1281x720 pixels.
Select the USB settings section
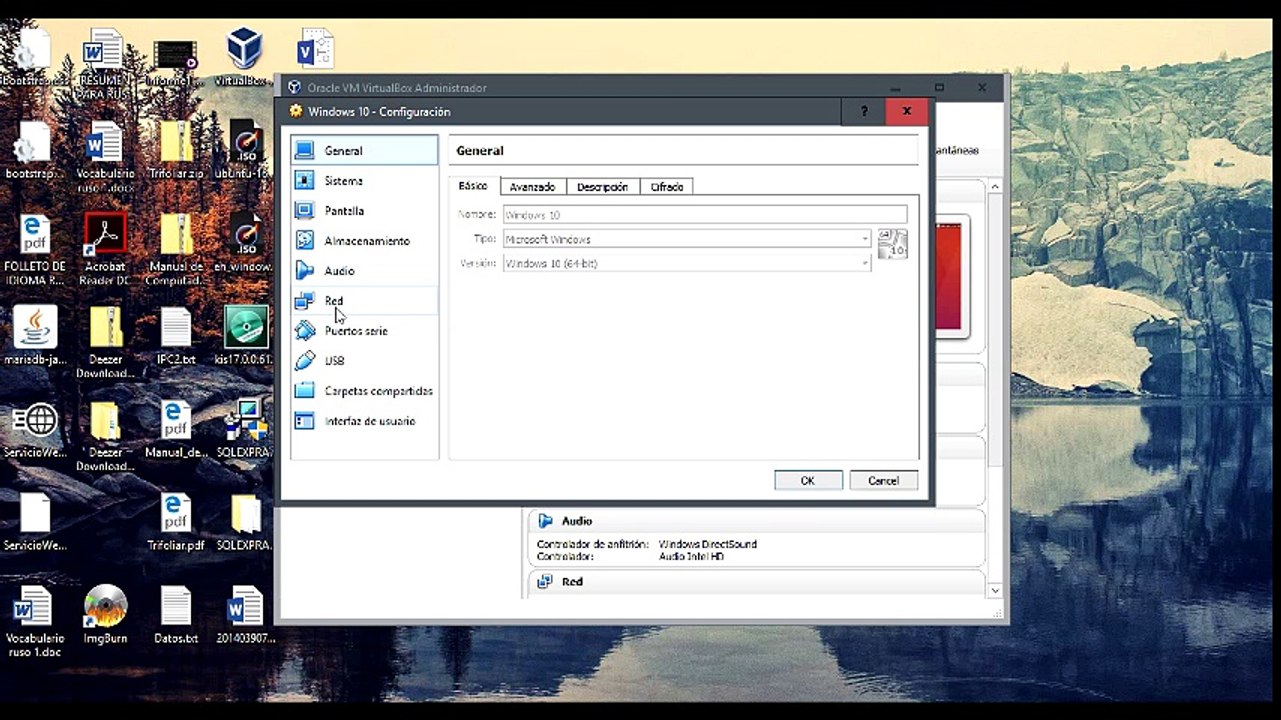click(x=364, y=361)
